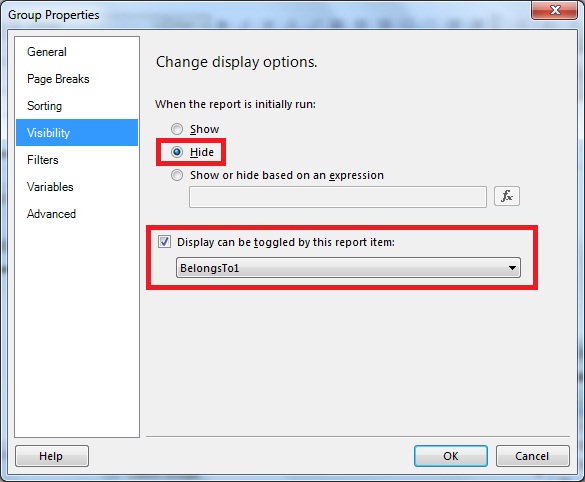Uncheck Display can be toggled checkbox

164,242
